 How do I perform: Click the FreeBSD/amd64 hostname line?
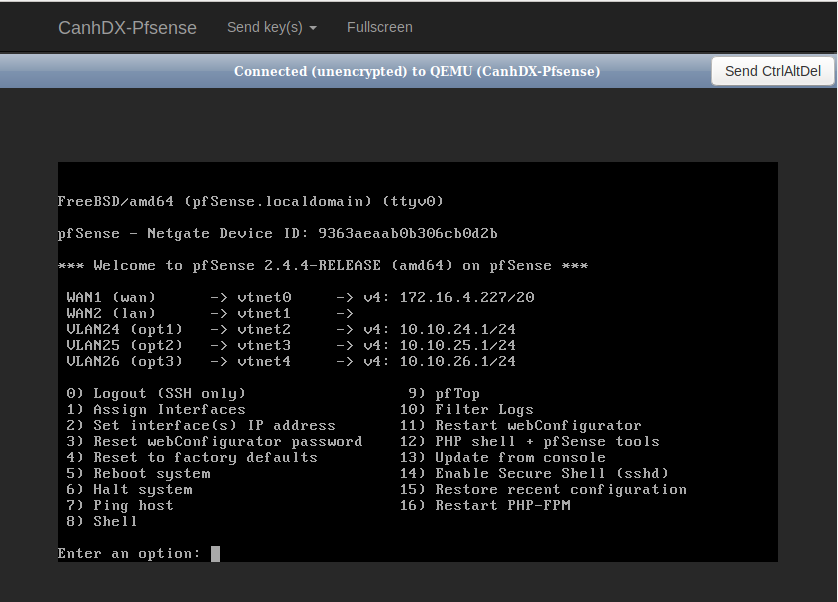click(x=251, y=202)
